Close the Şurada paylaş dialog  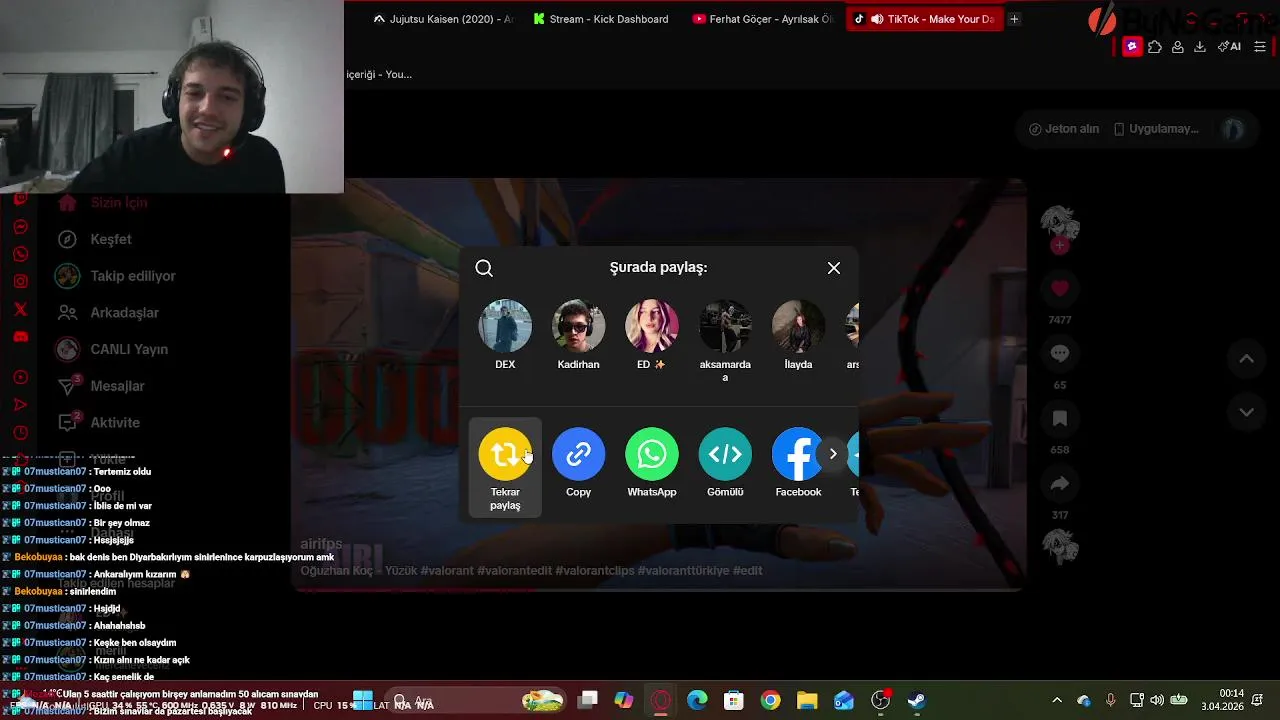[x=834, y=268]
